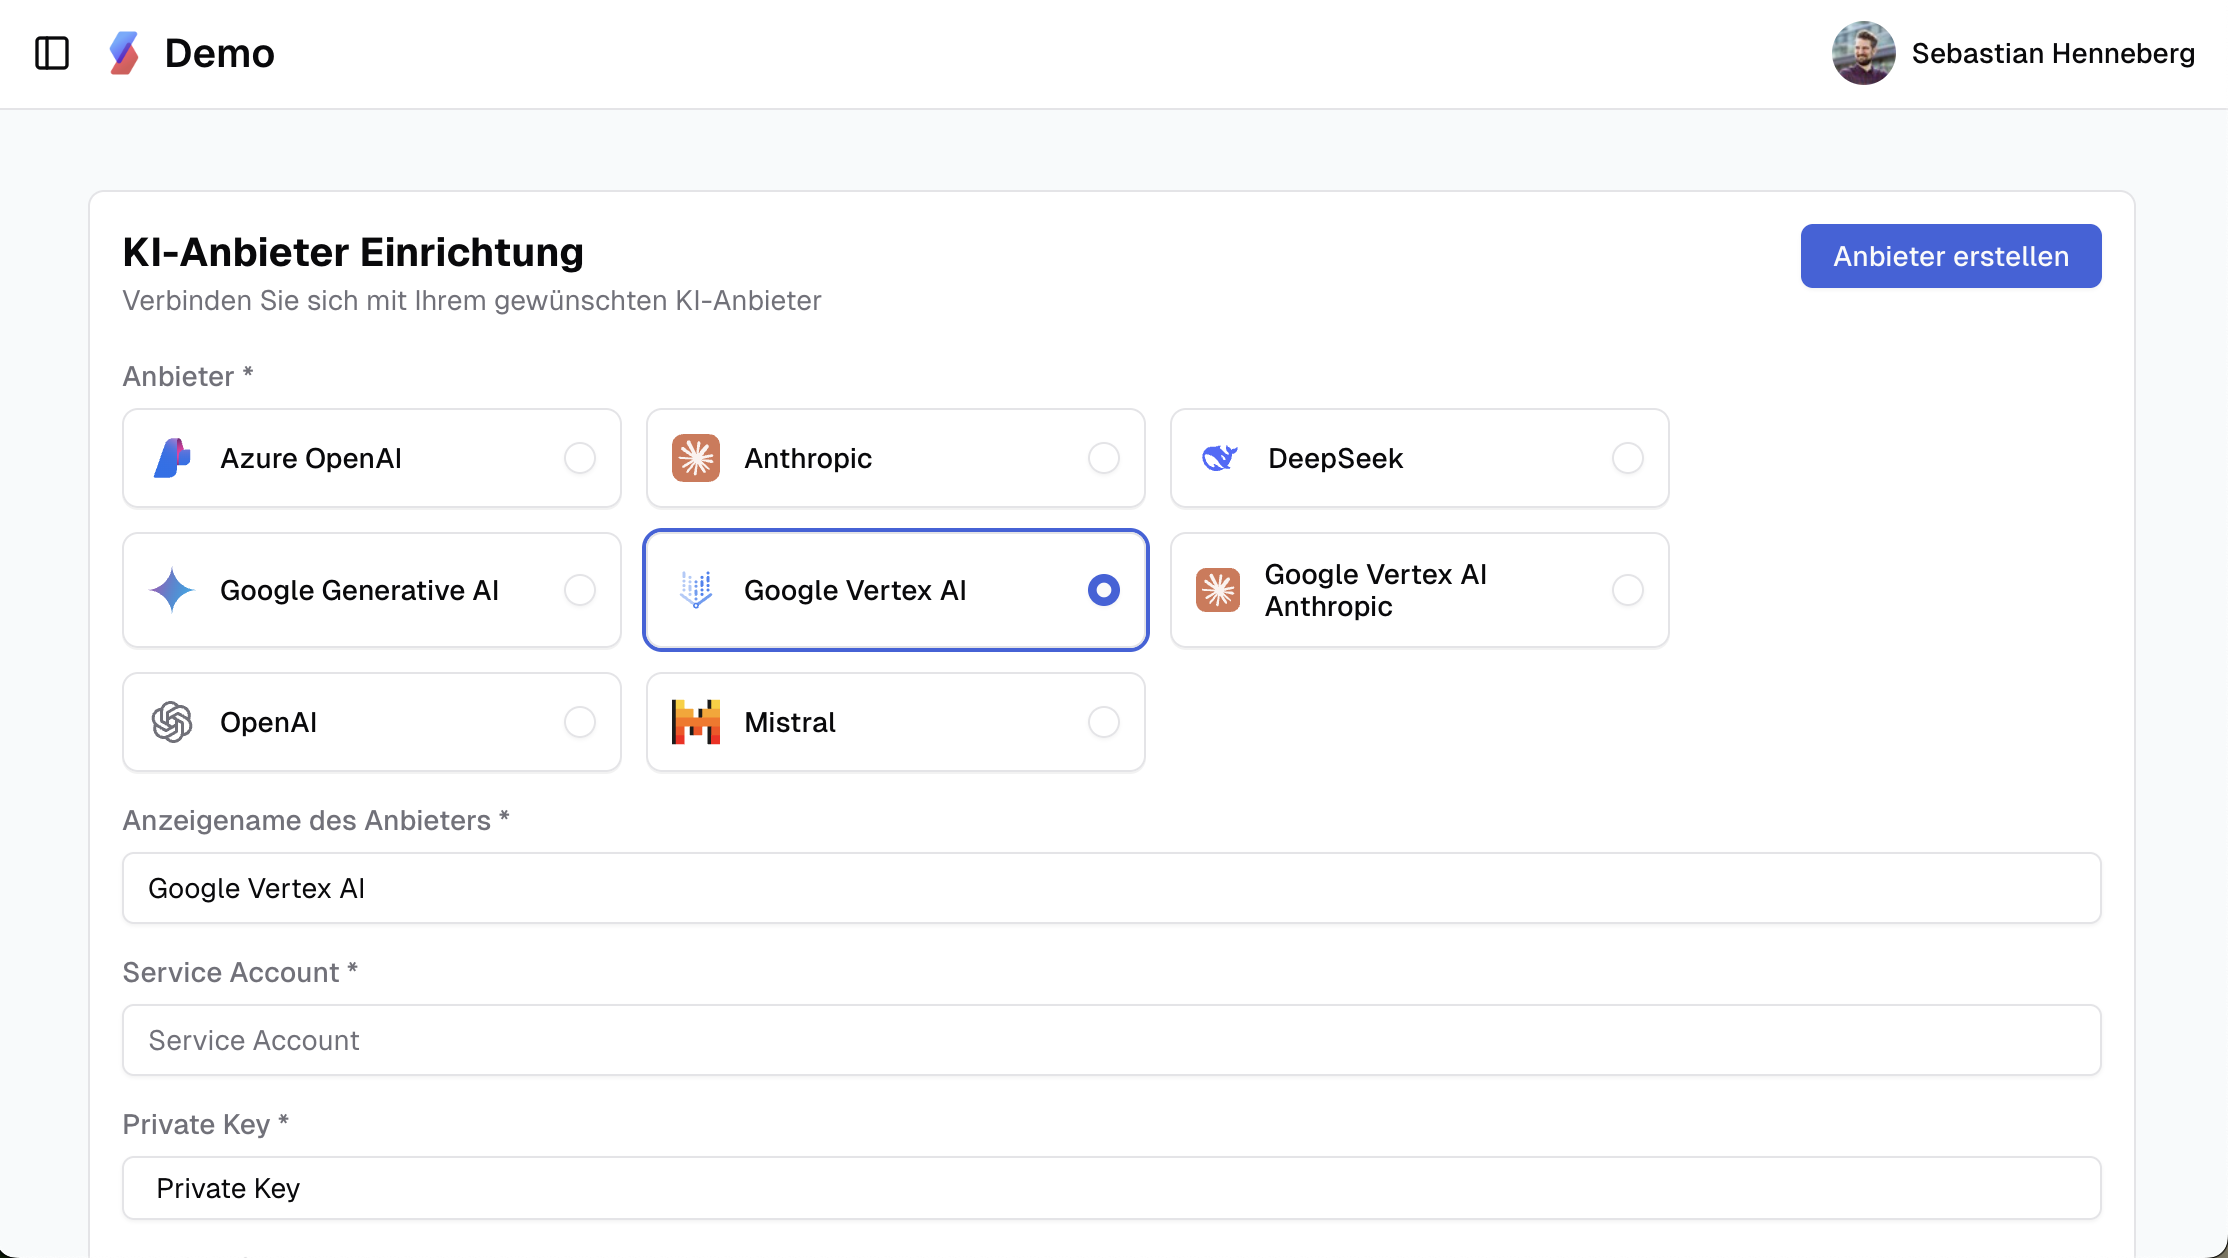
Task: Select the Anthropic radio button
Action: [x=1104, y=458]
